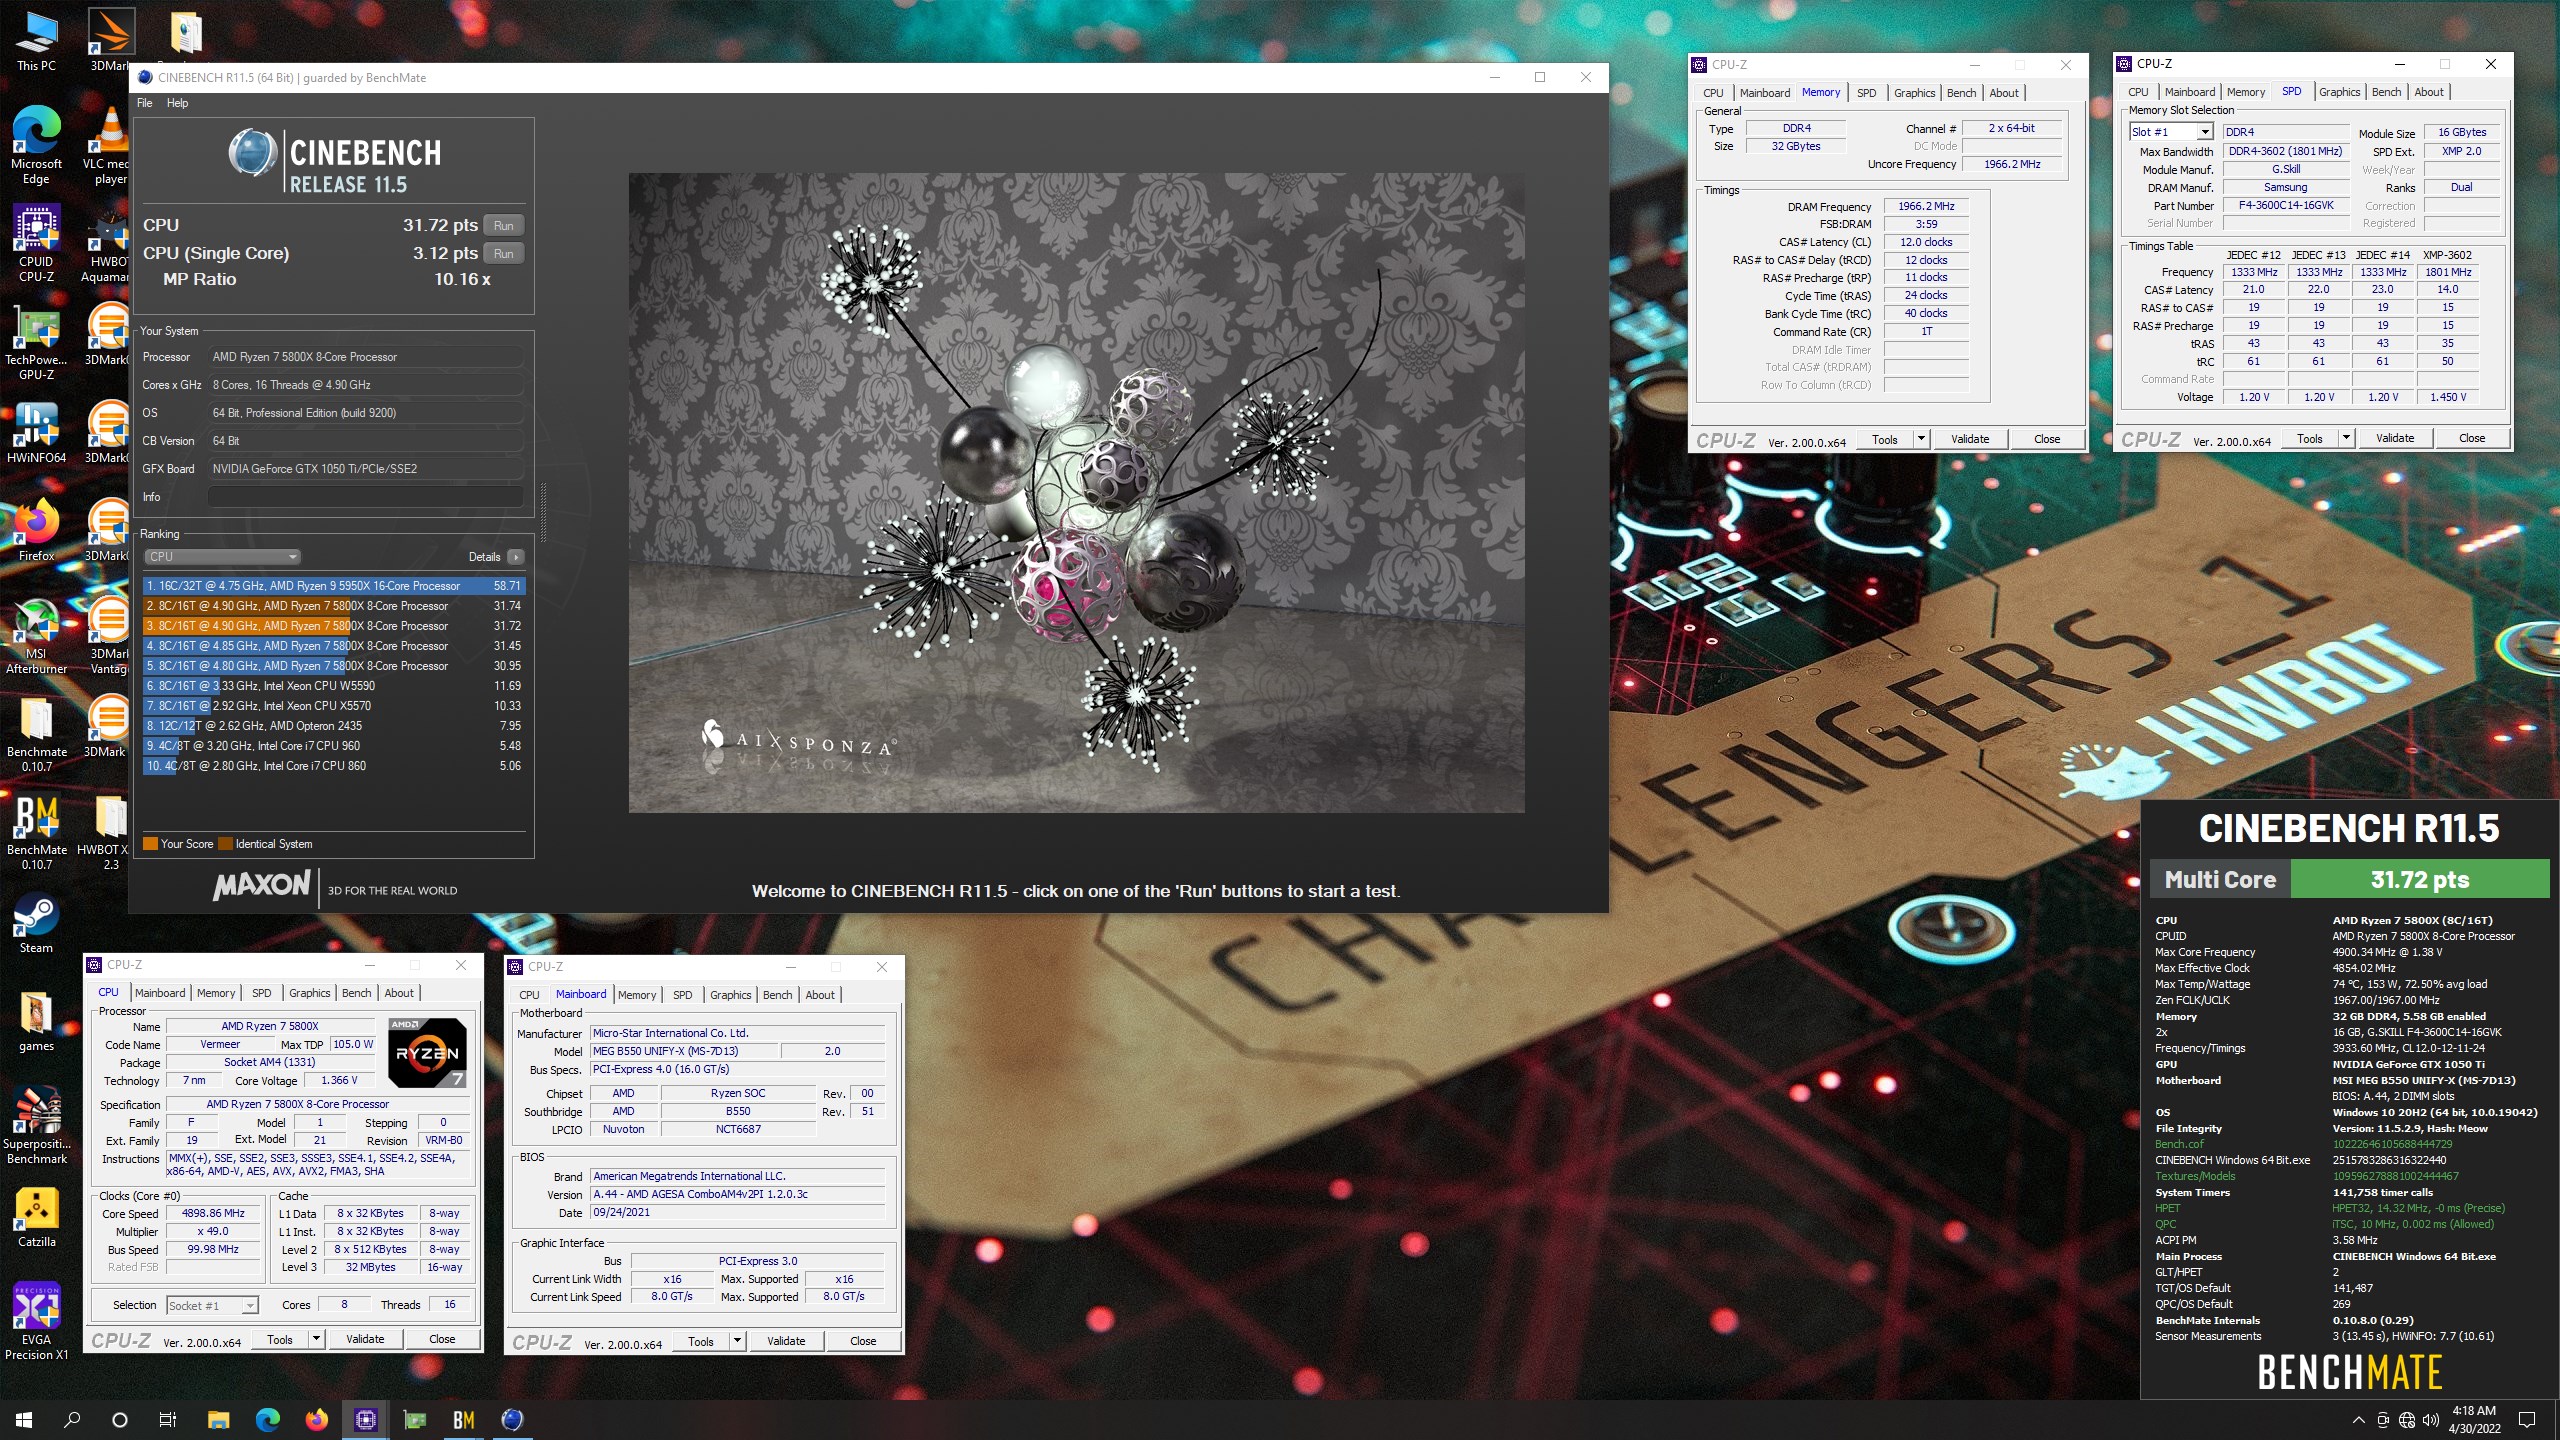
Task: Switch to Graphics tab in Memory CPU-Z window
Action: point(1914,93)
